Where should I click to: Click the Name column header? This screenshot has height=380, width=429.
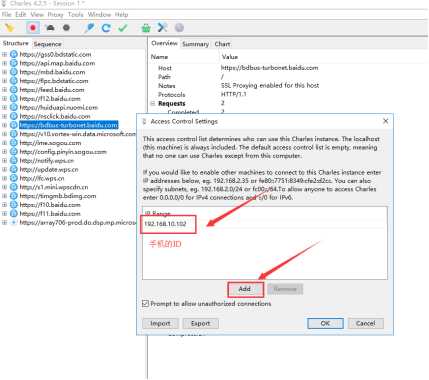click(x=159, y=57)
